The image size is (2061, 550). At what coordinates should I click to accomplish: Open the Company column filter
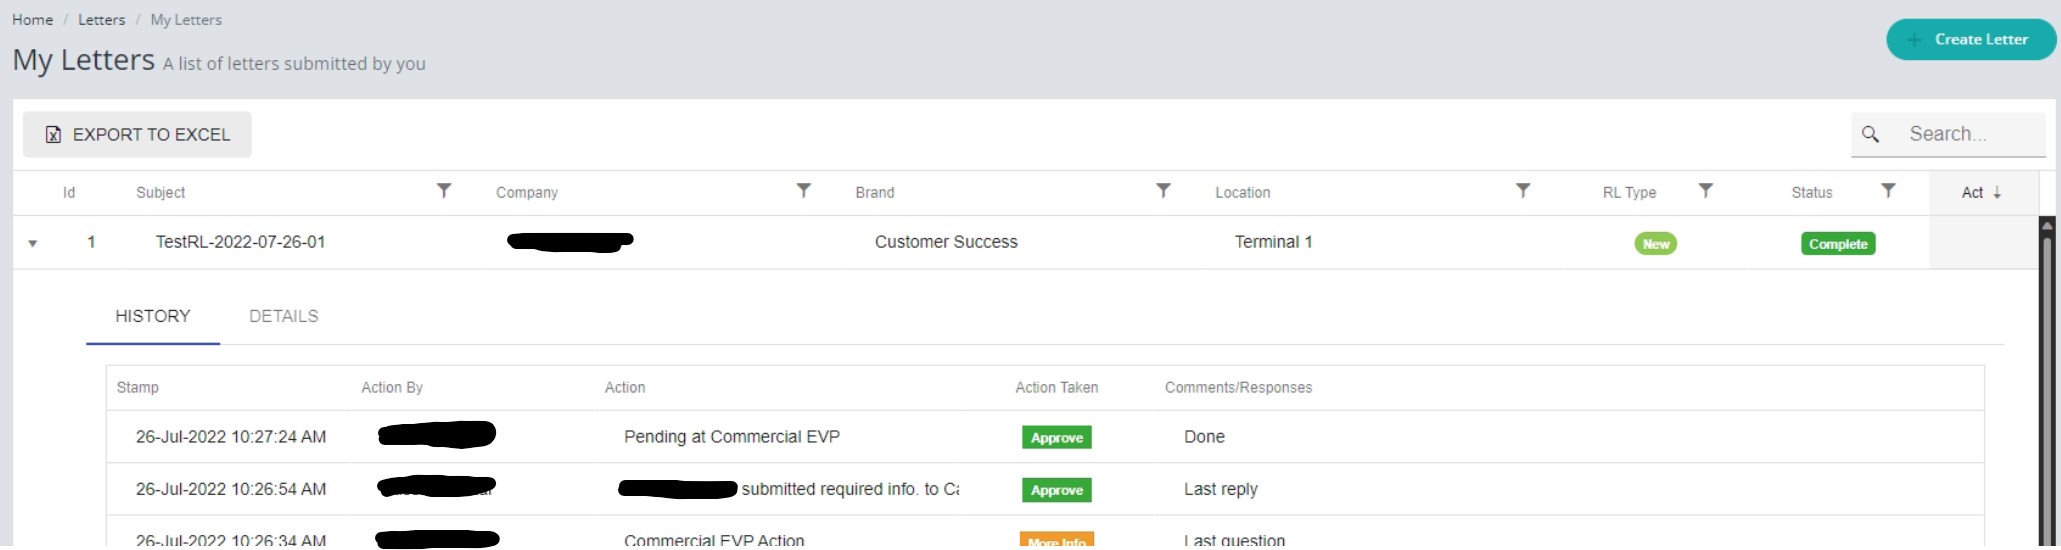(803, 190)
